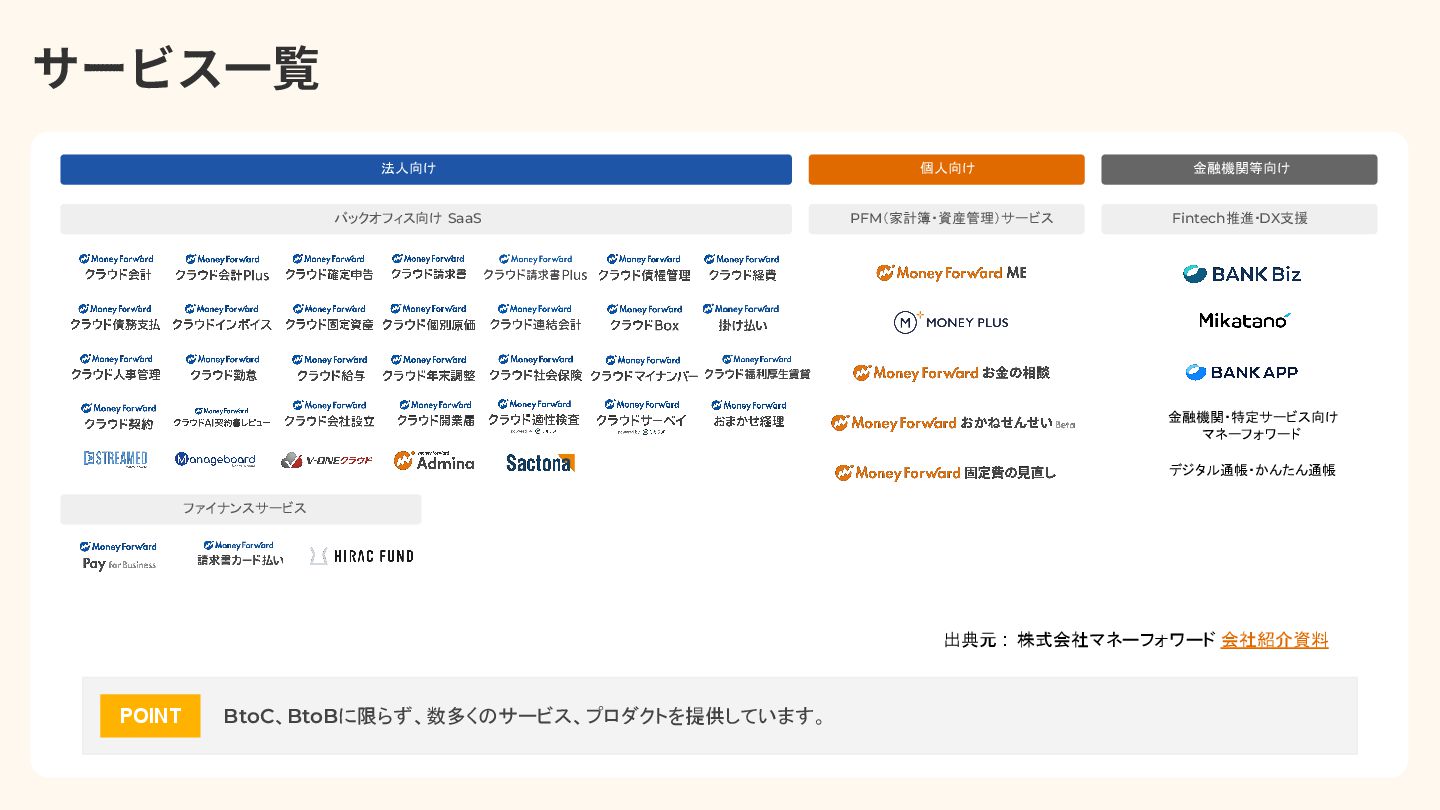1440x810 pixels.
Task: Open the クラウド人事管理 logo
Action: point(115,367)
